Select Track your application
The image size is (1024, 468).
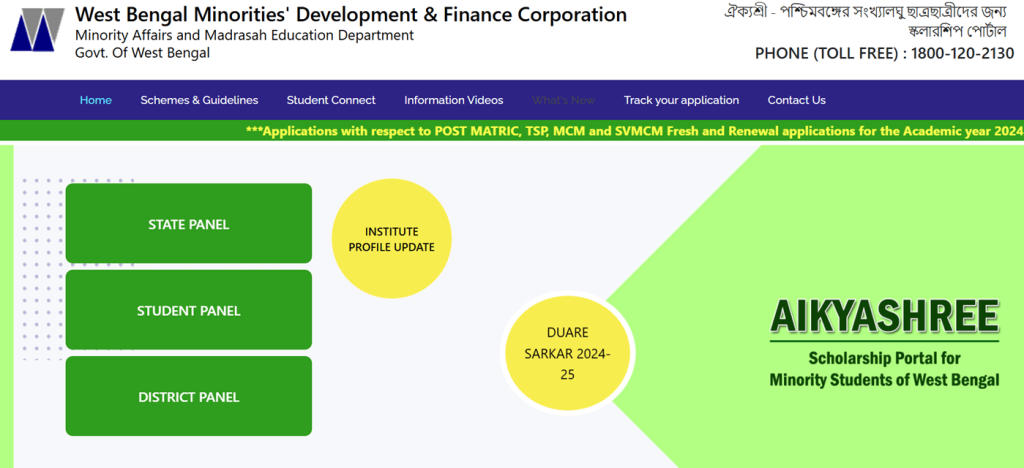pos(681,101)
